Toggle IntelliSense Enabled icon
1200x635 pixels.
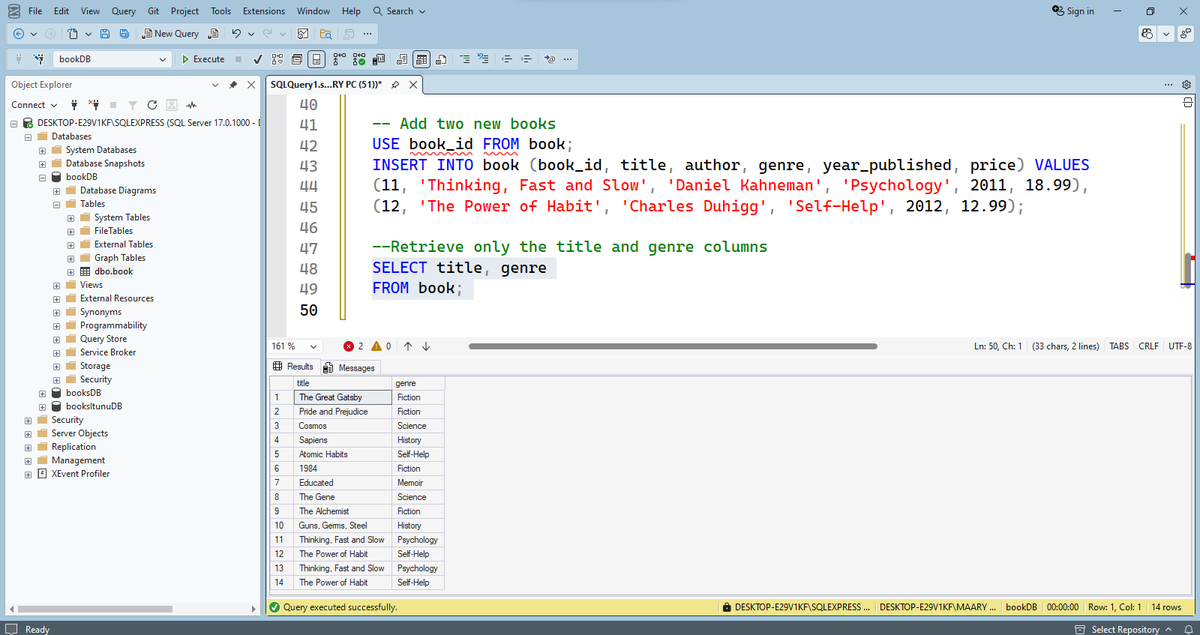click(x=316, y=59)
